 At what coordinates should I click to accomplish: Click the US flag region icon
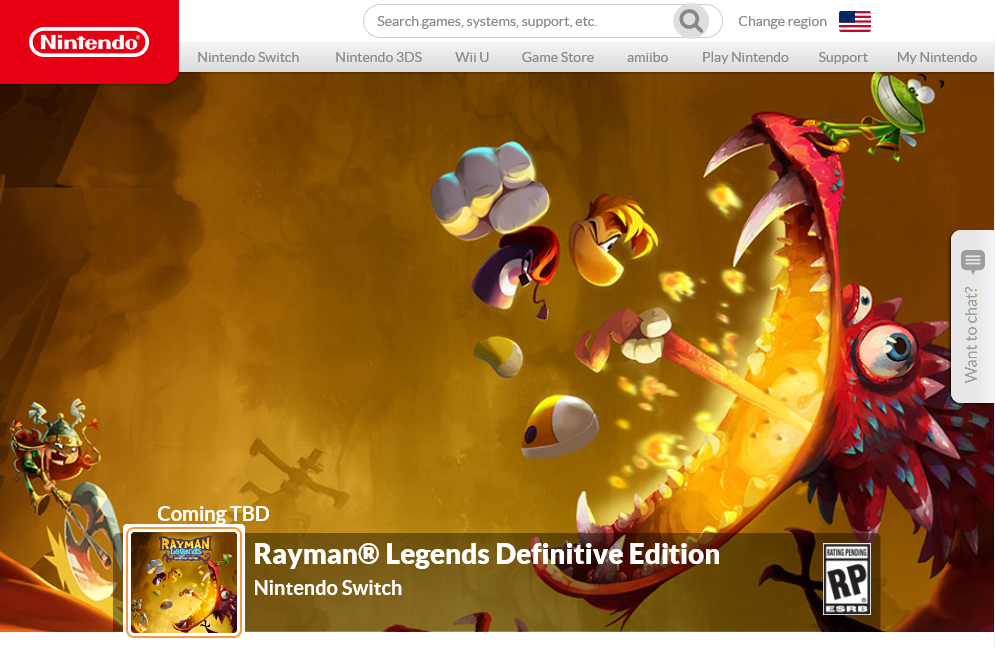[855, 22]
